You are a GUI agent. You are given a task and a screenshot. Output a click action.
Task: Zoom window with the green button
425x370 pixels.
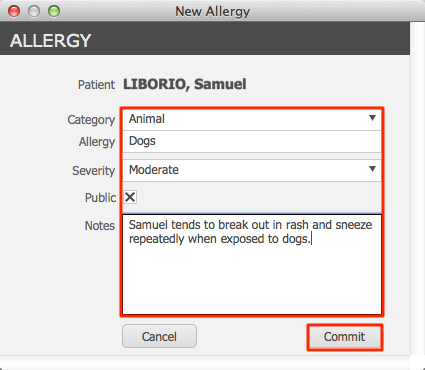click(54, 11)
